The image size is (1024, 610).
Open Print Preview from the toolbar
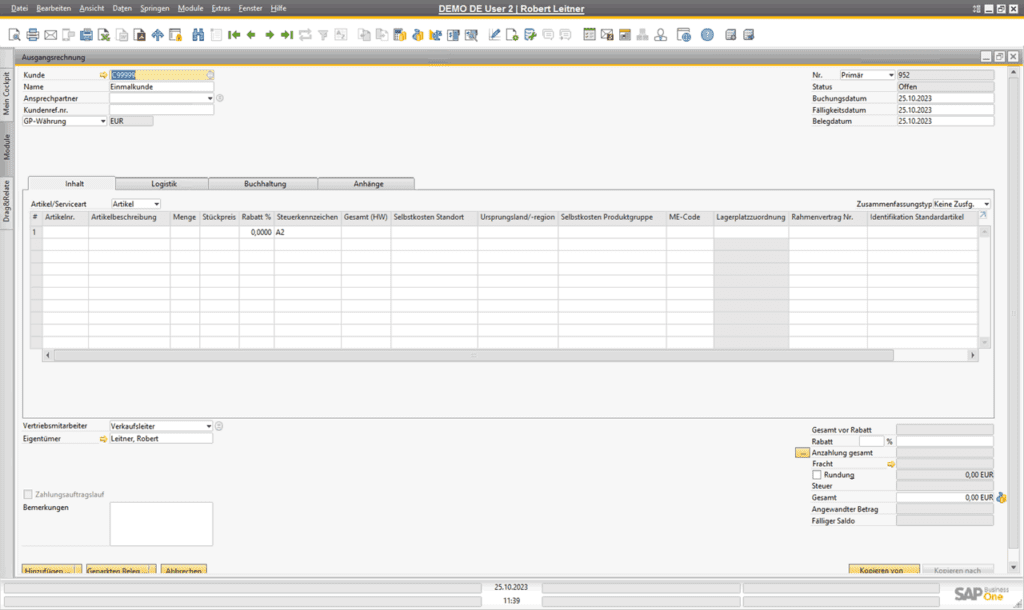point(14,35)
